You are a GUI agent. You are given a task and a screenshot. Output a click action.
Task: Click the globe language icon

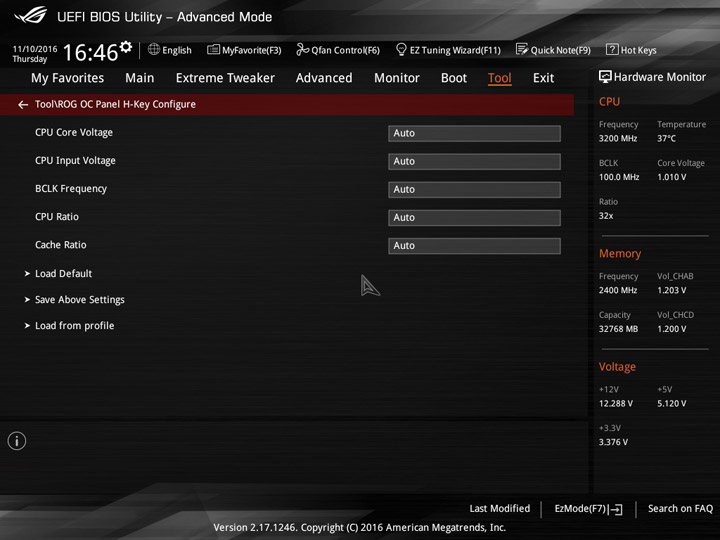click(x=154, y=49)
